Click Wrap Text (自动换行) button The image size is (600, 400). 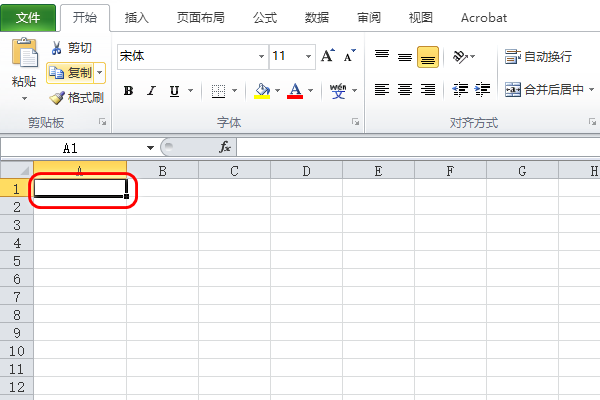[538, 57]
